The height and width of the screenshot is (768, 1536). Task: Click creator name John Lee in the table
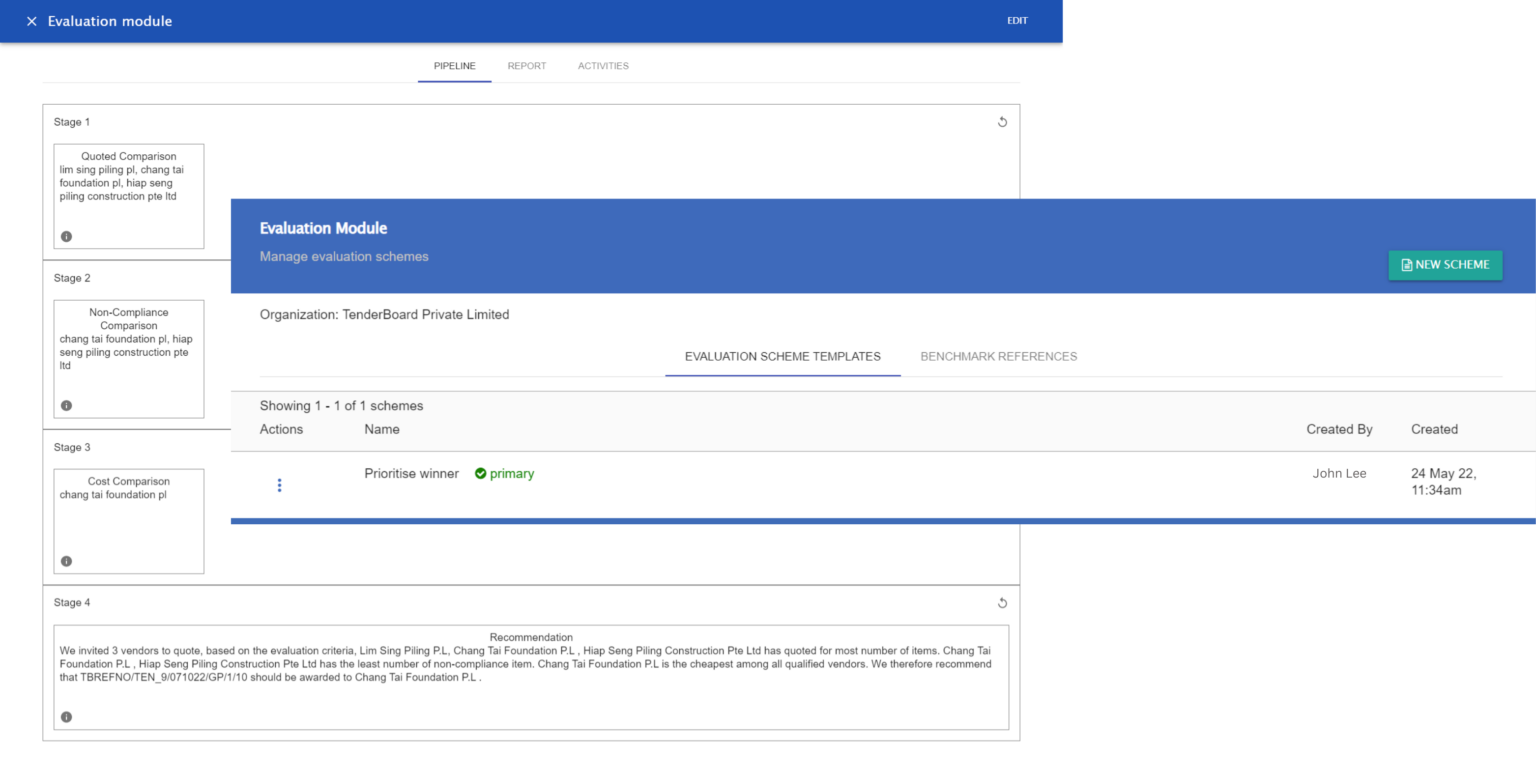point(1339,473)
